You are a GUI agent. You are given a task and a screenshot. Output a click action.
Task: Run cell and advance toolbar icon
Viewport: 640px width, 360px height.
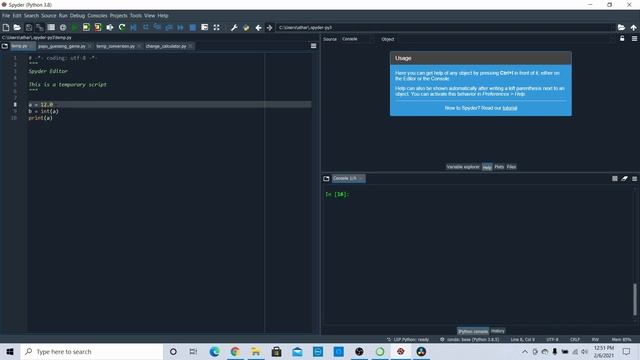98,27
